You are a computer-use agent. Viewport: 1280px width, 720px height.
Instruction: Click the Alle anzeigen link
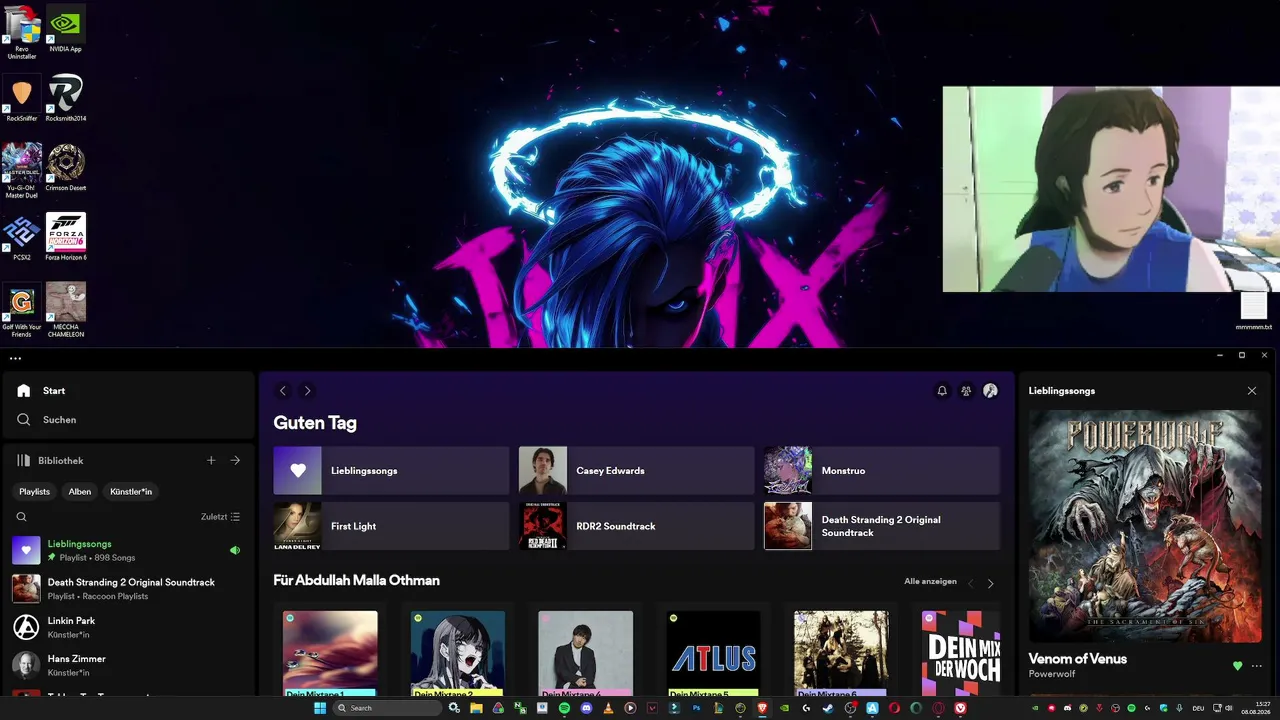click(930, 581)
